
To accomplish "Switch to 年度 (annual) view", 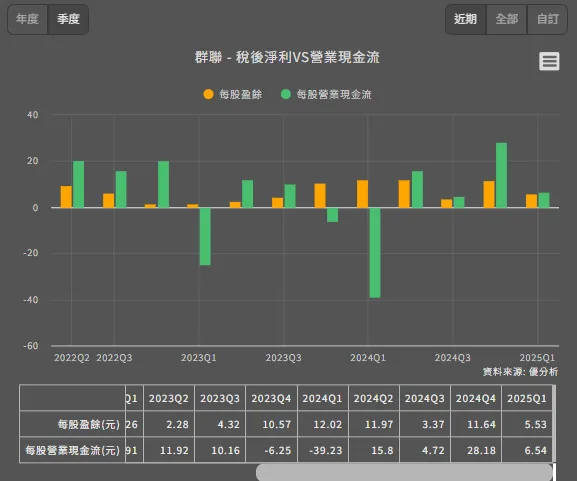I will (27, 19).
